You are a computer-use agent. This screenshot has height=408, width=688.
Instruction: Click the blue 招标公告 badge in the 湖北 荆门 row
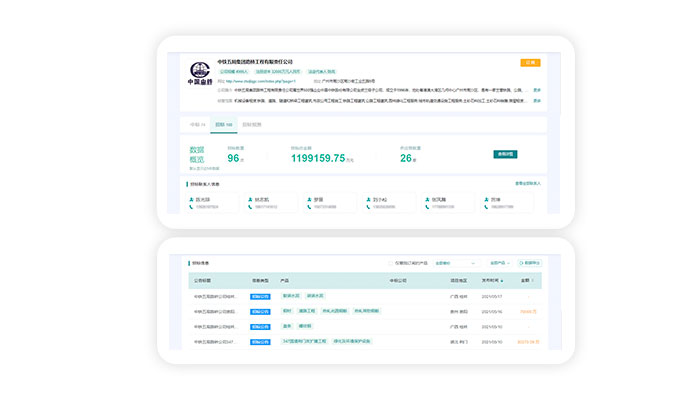pyautogui.click(x=260, y=342)
